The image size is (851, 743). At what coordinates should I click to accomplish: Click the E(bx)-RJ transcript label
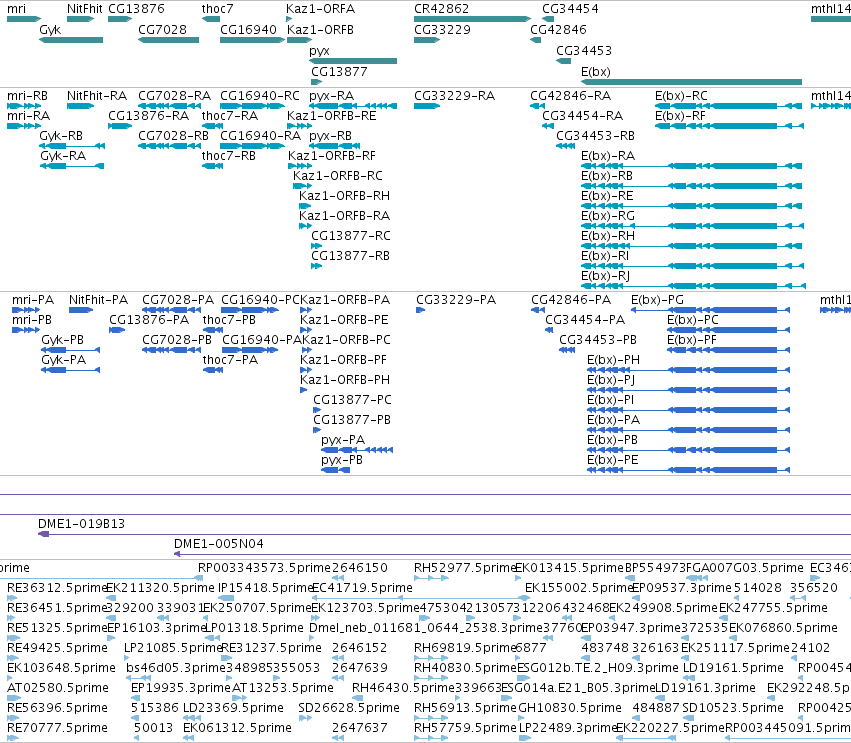(606, 276)
